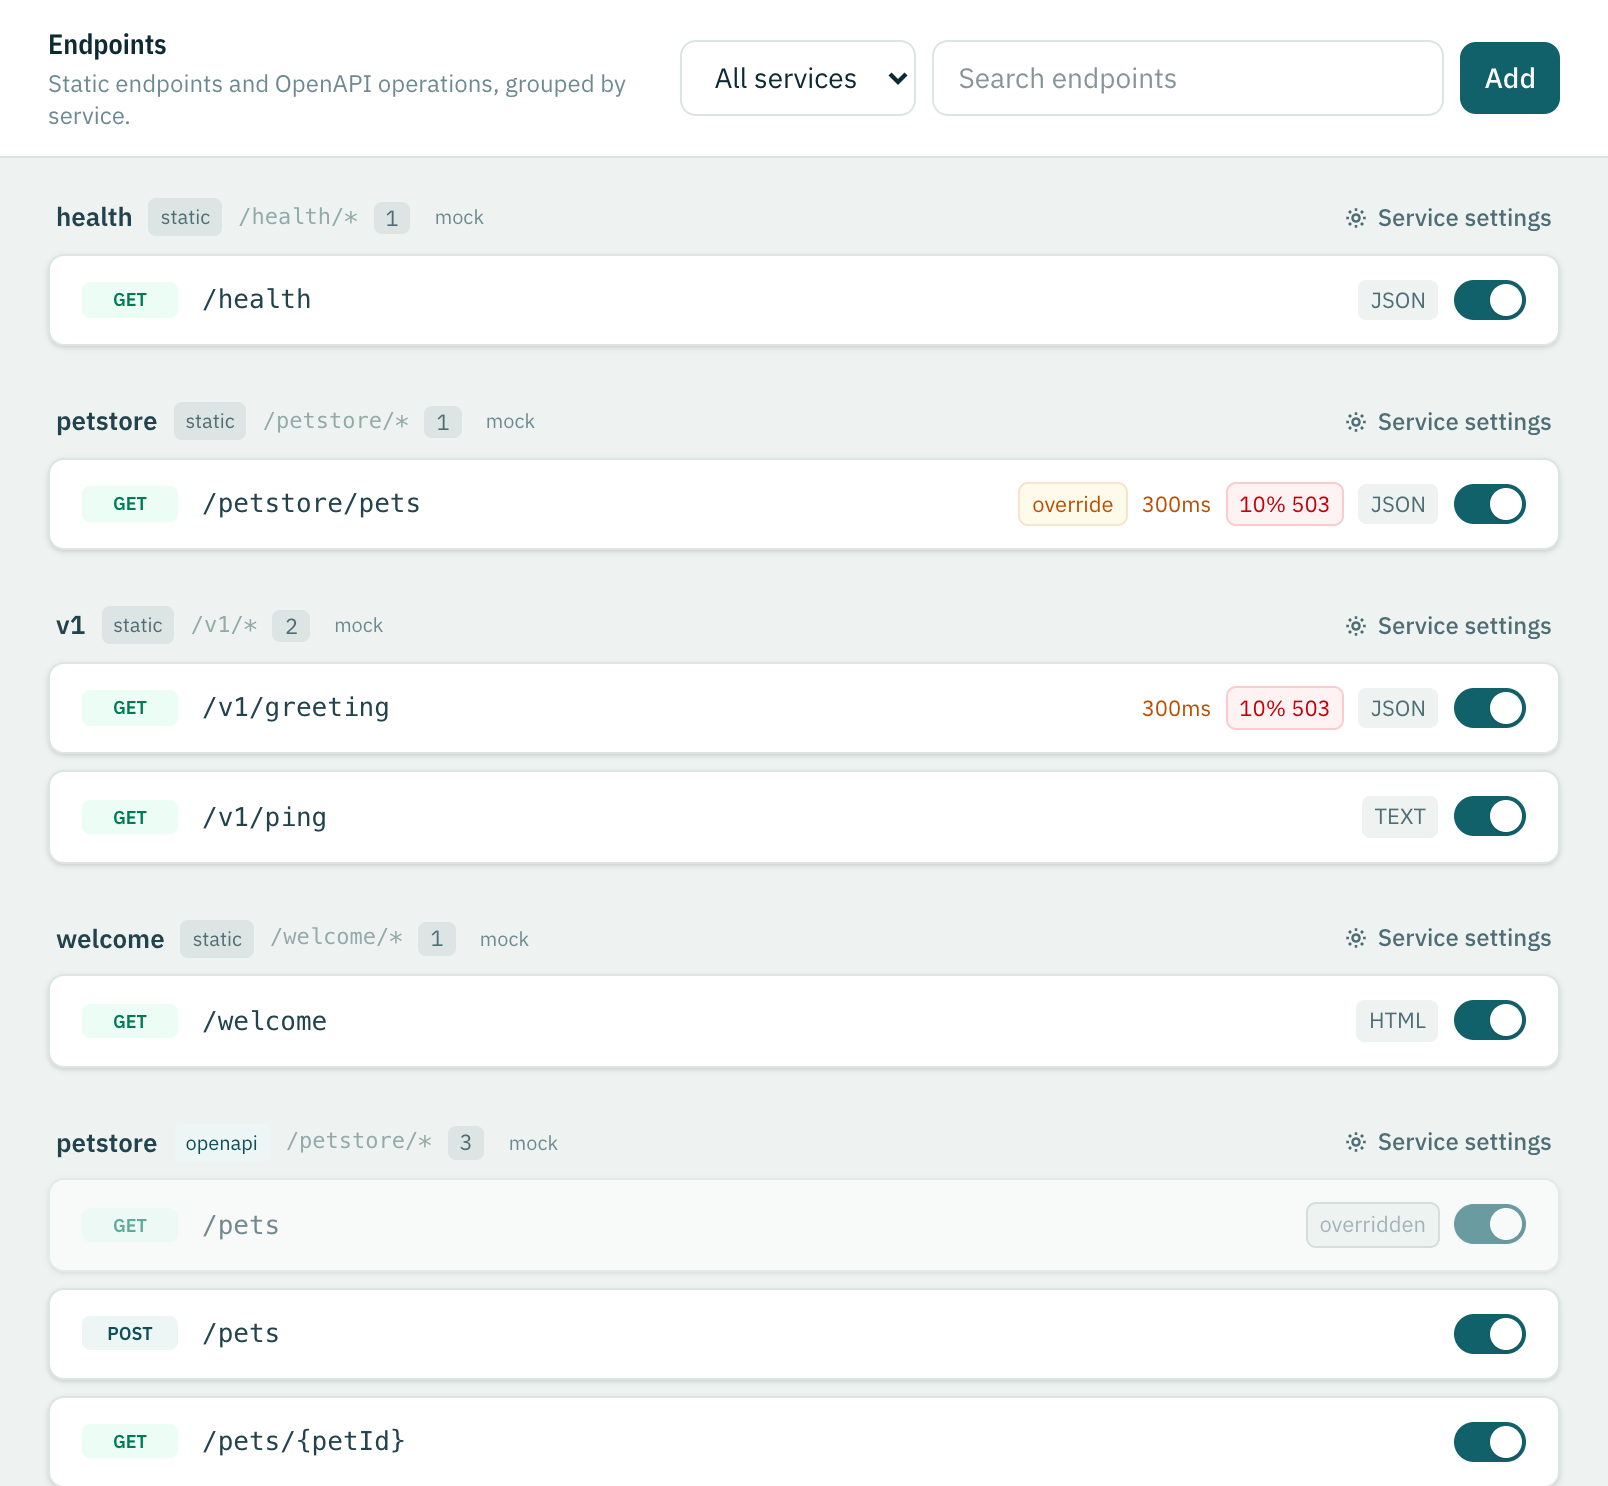Viewport: 1608px width, 1486px height.
Task: Click the openapi tag next to petstore
Action: [221, 1143]
